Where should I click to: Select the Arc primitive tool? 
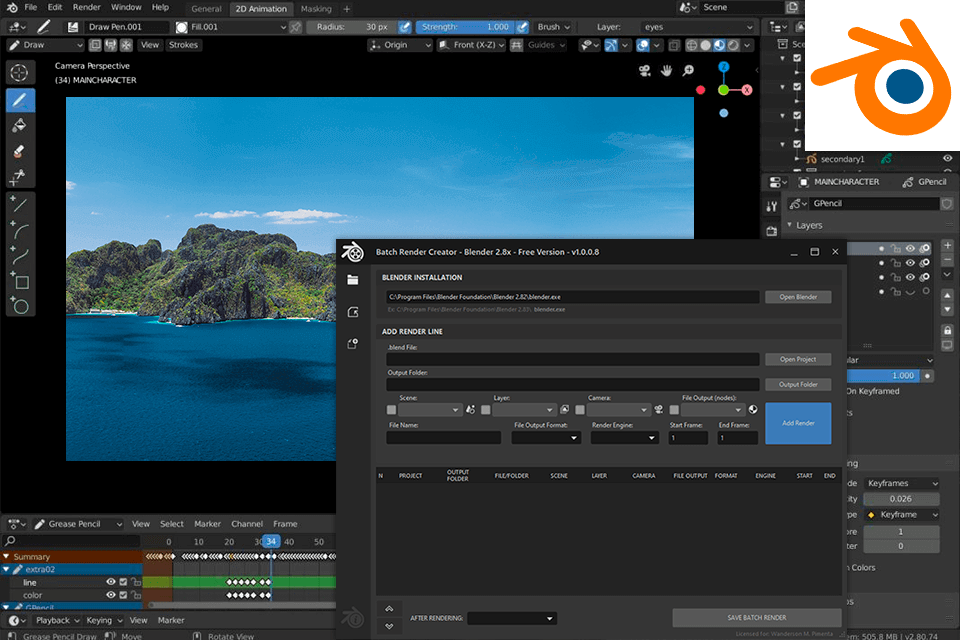[20, 230]
